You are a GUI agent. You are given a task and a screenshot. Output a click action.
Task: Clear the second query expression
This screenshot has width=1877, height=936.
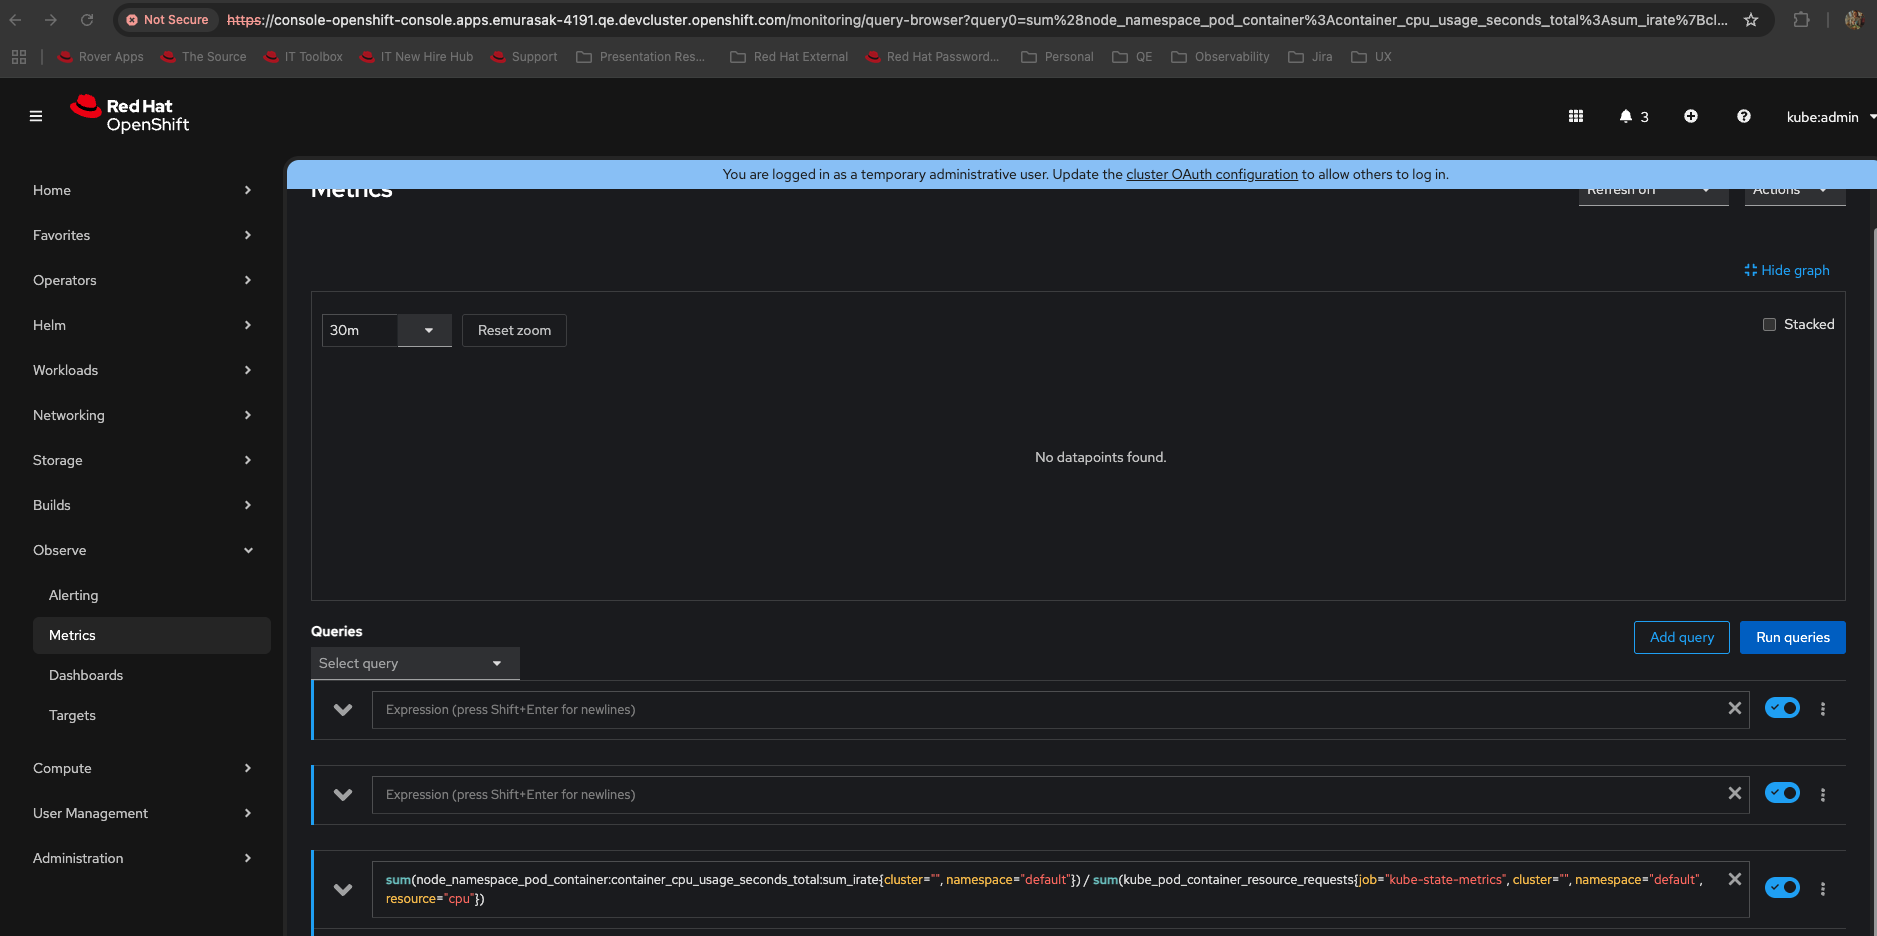pyautogui.click(x=1735, y=793)
